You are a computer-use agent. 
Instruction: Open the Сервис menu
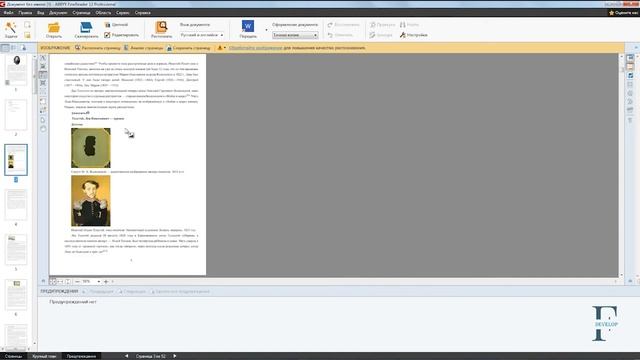click(122, 13)
